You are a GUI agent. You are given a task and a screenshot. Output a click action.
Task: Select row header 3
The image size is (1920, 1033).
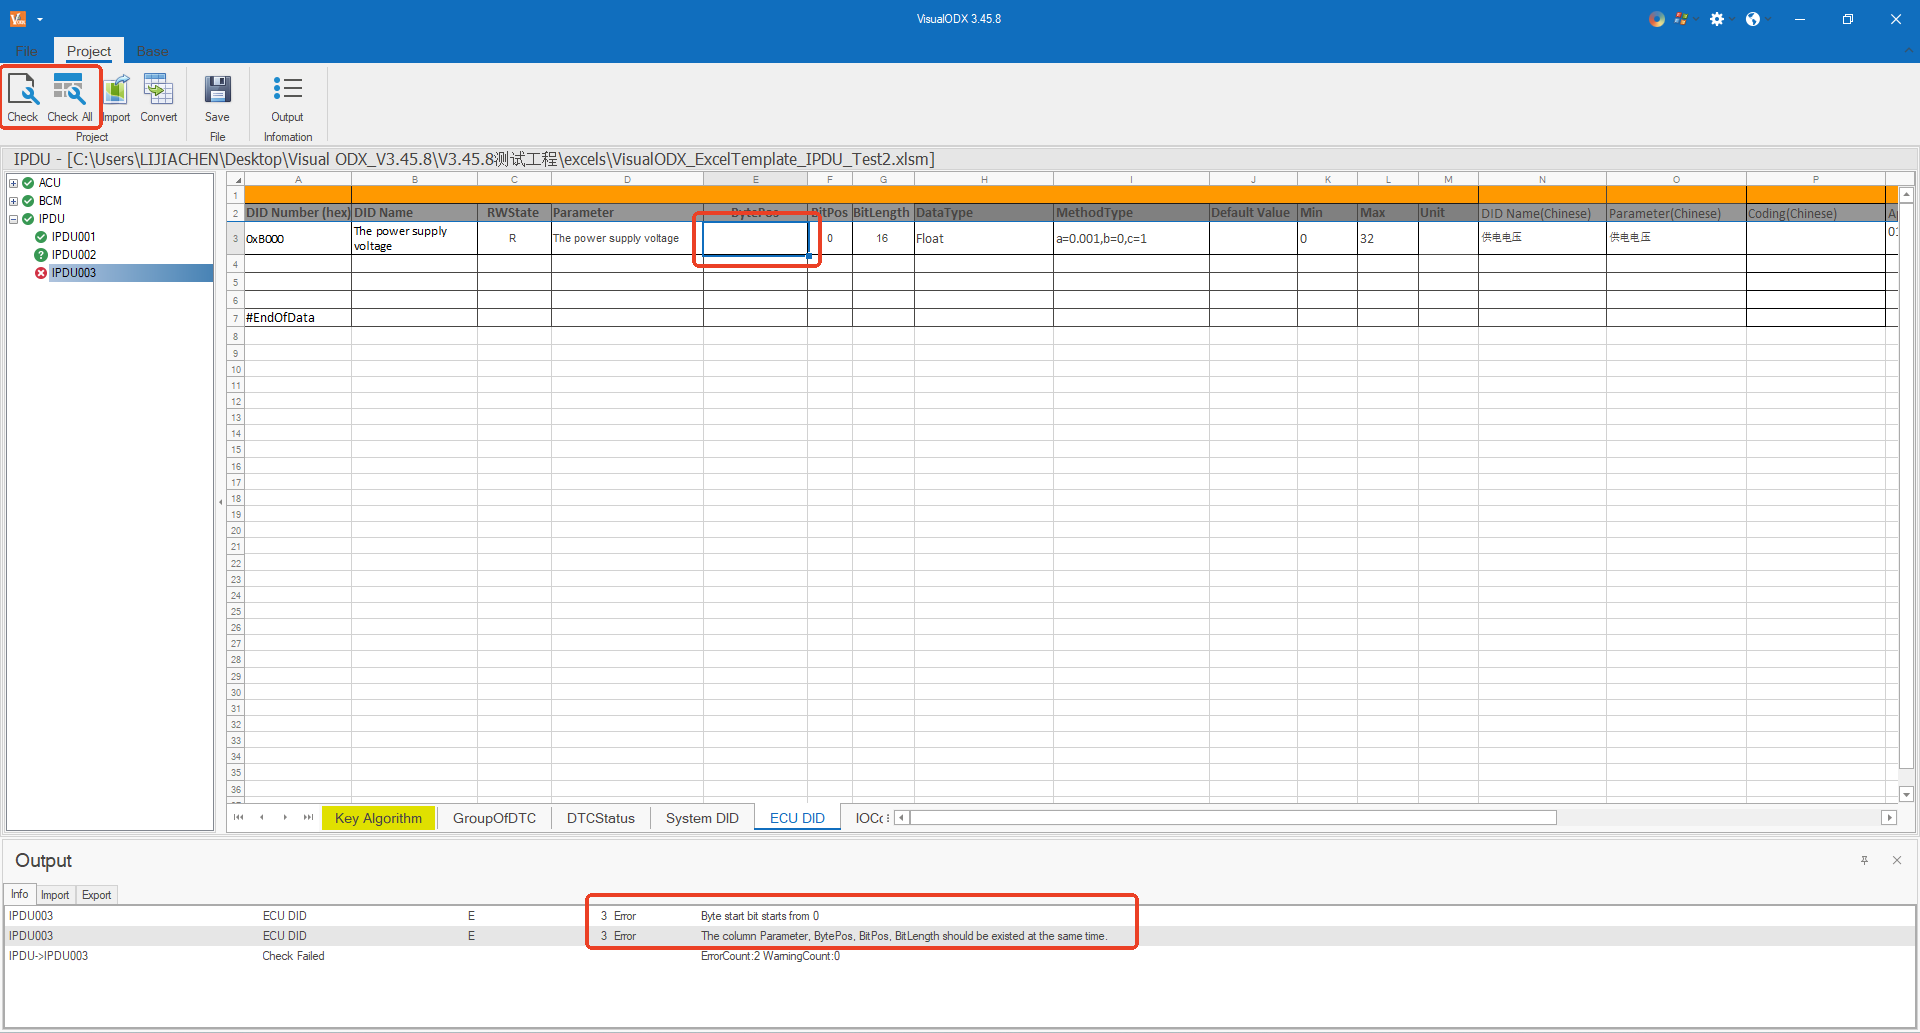point(236,238)
